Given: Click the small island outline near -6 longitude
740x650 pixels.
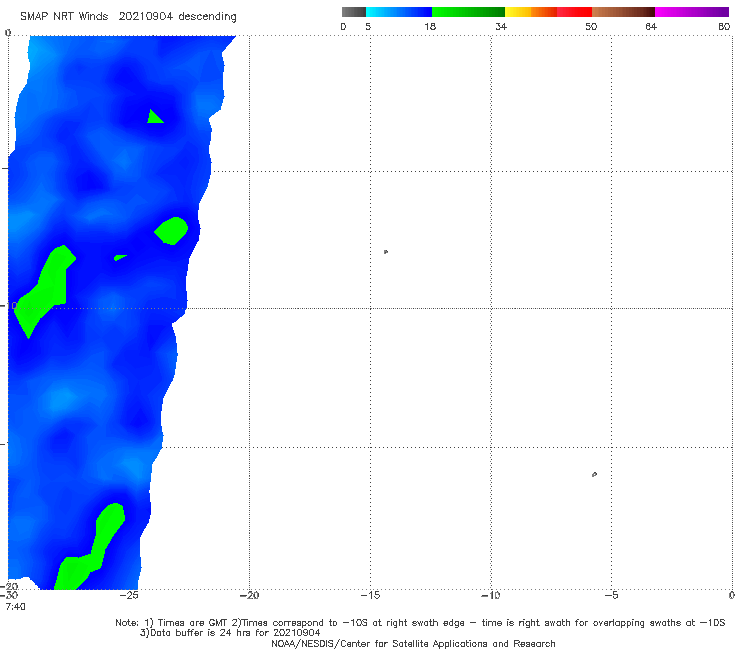Looking at the screenshot, I should point(594,474).
